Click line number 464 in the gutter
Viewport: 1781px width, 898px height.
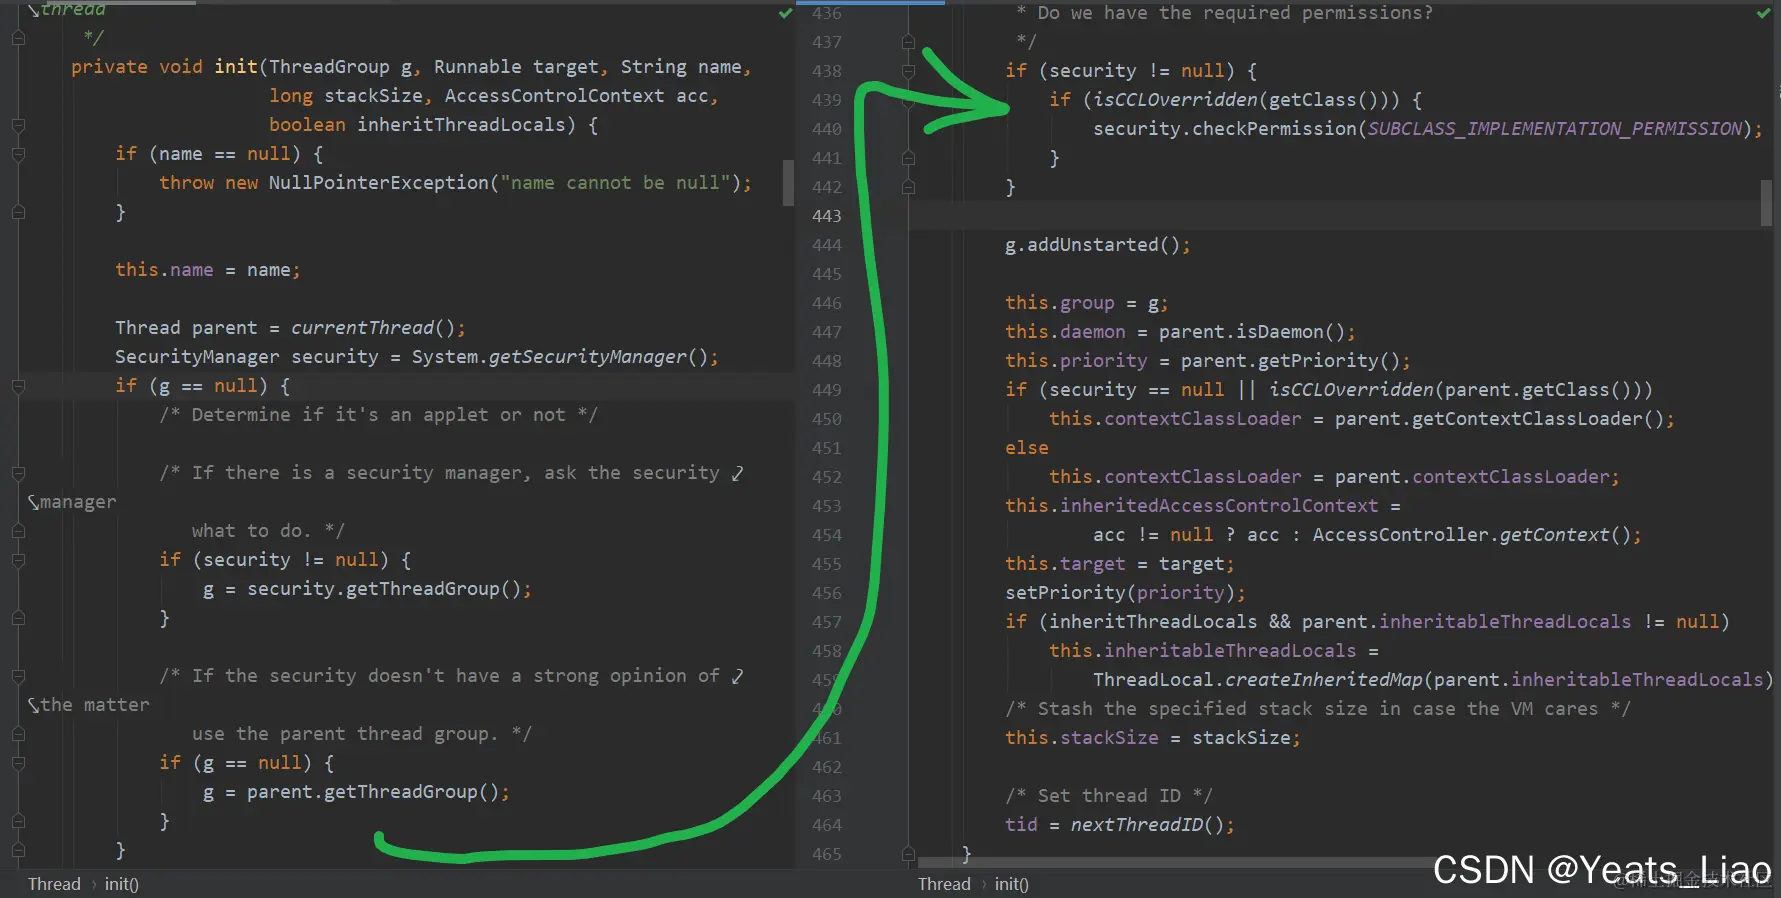coord(827,825)
